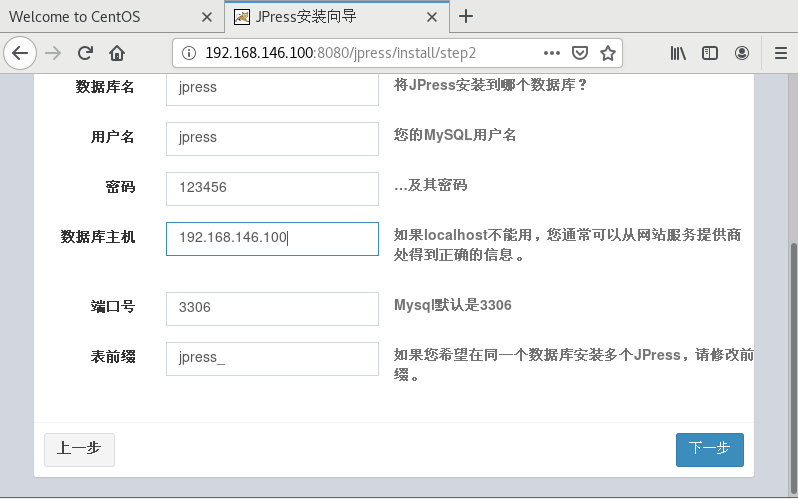
Task: Click 下一步 to continue installation
Action: 709,450
